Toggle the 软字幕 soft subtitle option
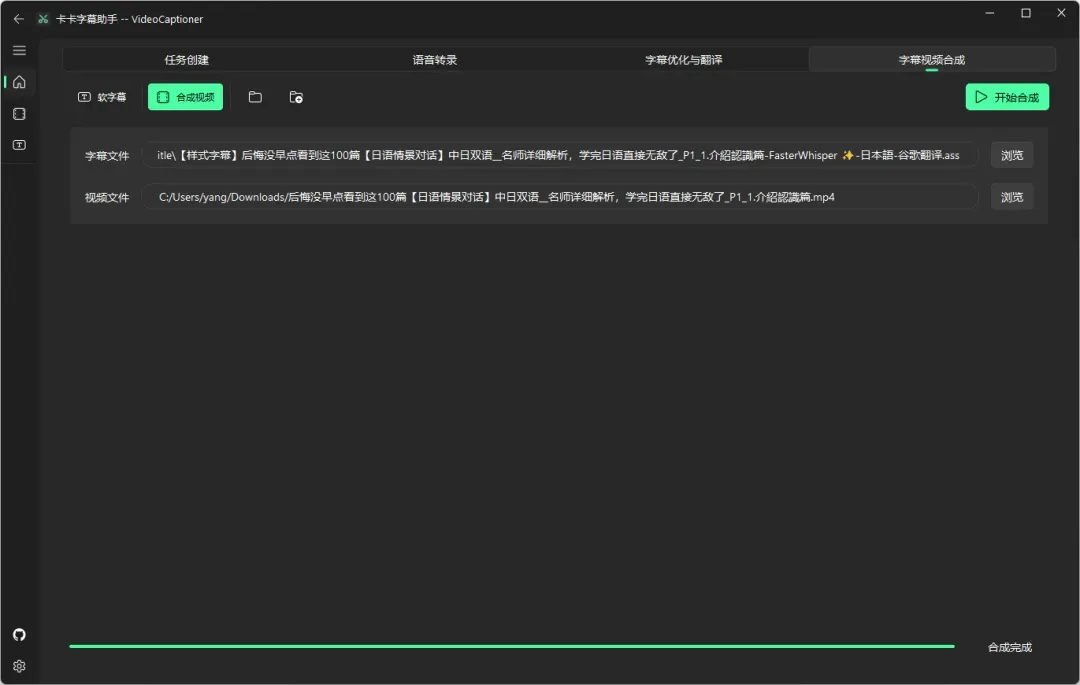This screenshot has width=1080, height=685. pos(102,97)
